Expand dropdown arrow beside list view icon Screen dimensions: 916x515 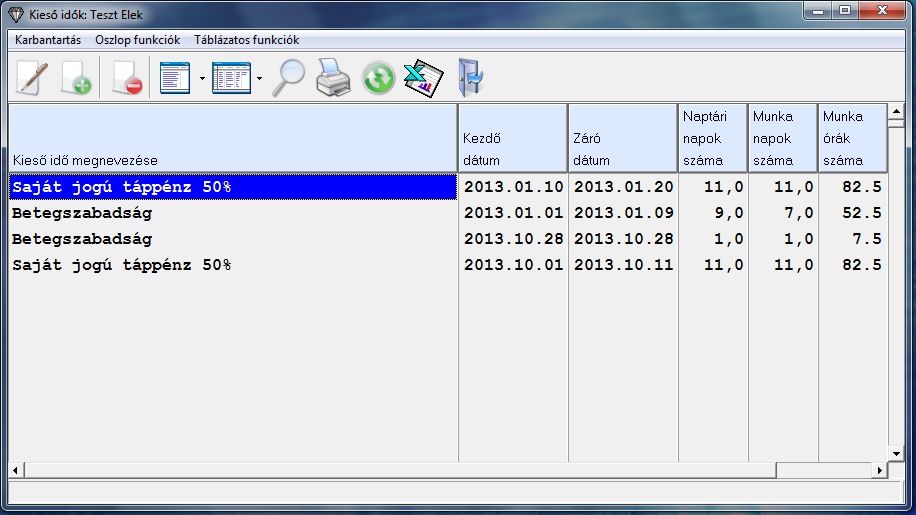[202, 78]
